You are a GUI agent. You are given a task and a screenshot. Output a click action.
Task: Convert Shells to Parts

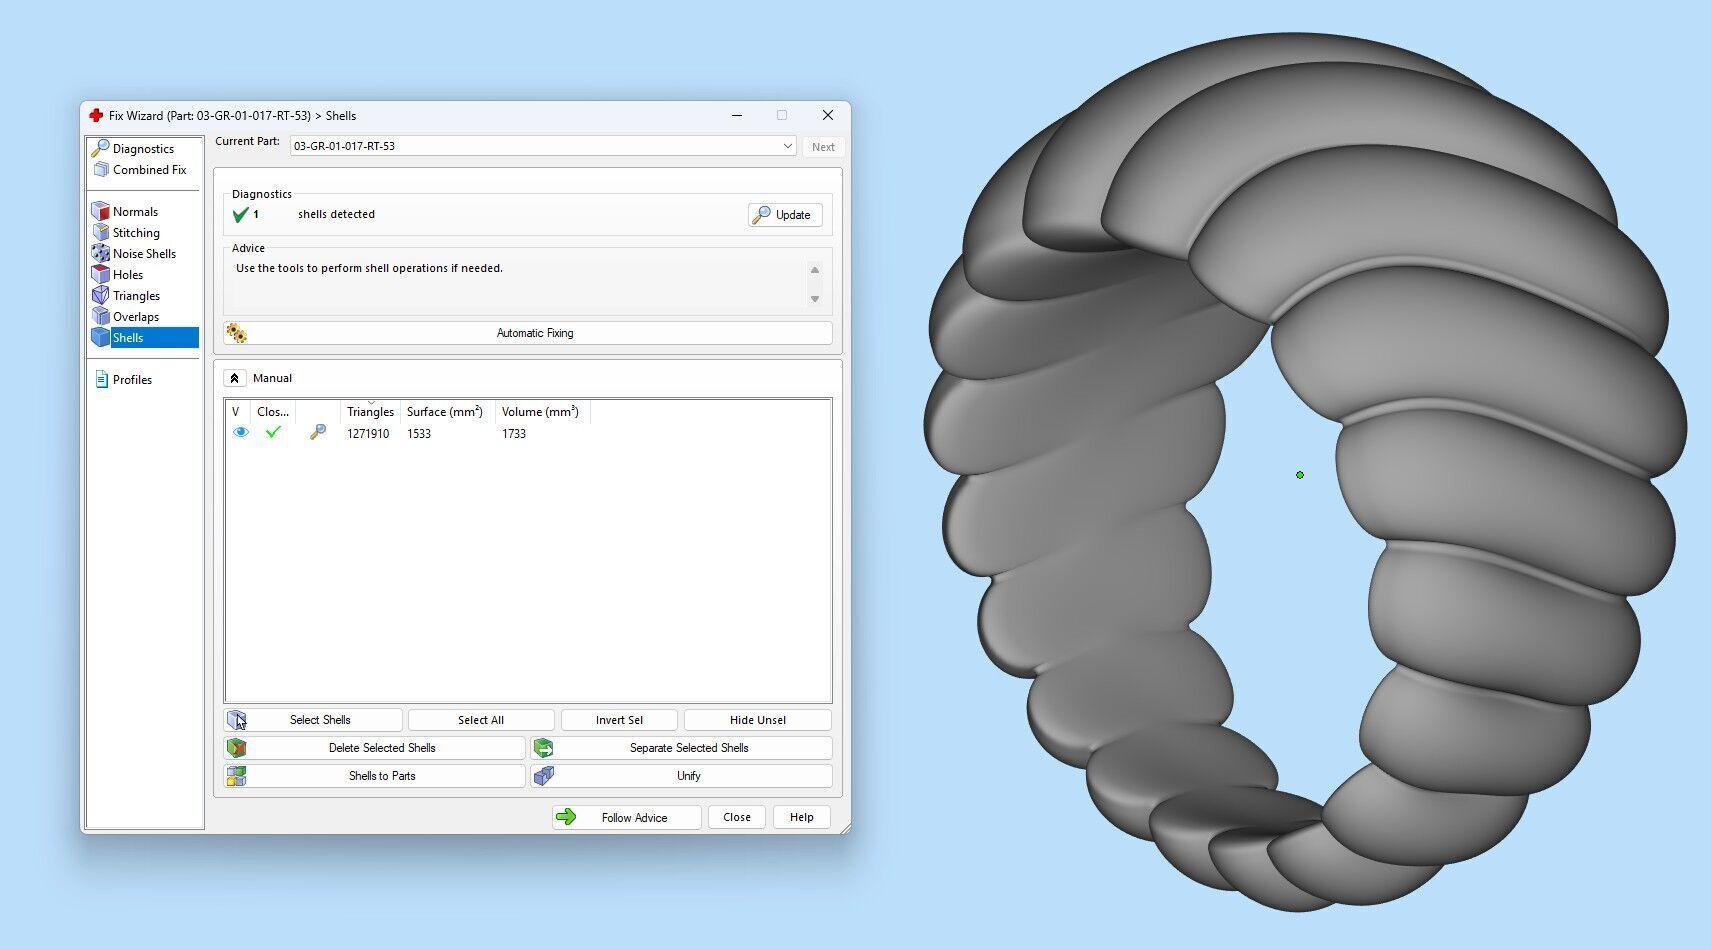[375, 776]
